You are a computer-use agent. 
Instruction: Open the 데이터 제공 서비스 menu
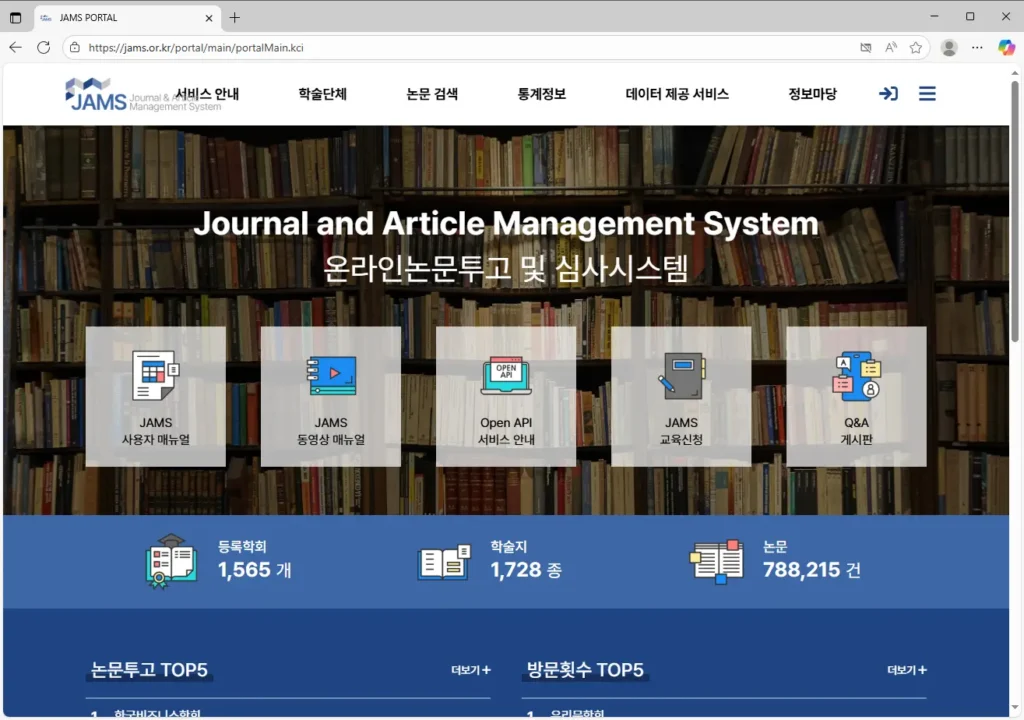click(677, 94)
